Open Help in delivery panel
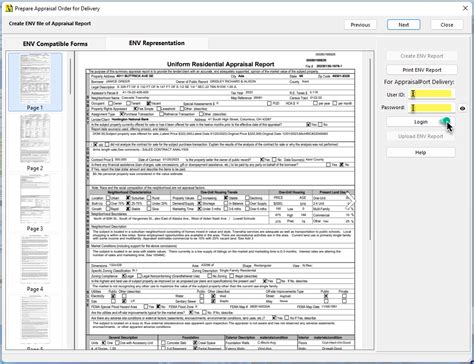This screenshot has width=474, height=364. coord(421,152)
